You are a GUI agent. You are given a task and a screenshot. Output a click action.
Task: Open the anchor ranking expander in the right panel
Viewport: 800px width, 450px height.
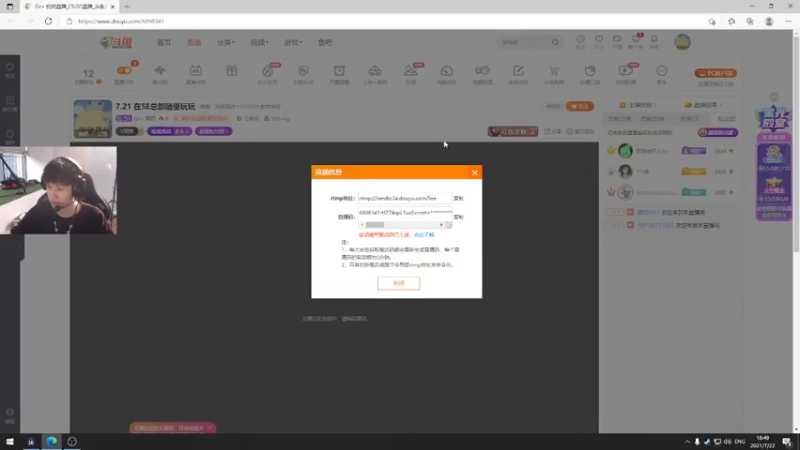point(638,105)
